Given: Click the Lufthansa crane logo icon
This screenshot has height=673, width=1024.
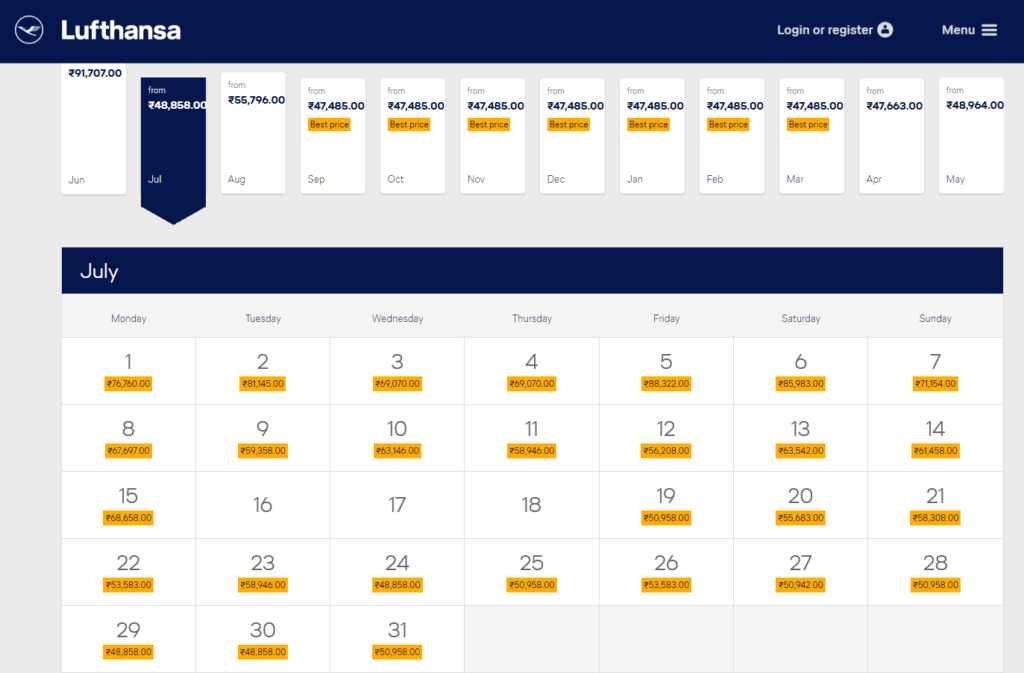Looking at the screenshot, I should [29, 30].
